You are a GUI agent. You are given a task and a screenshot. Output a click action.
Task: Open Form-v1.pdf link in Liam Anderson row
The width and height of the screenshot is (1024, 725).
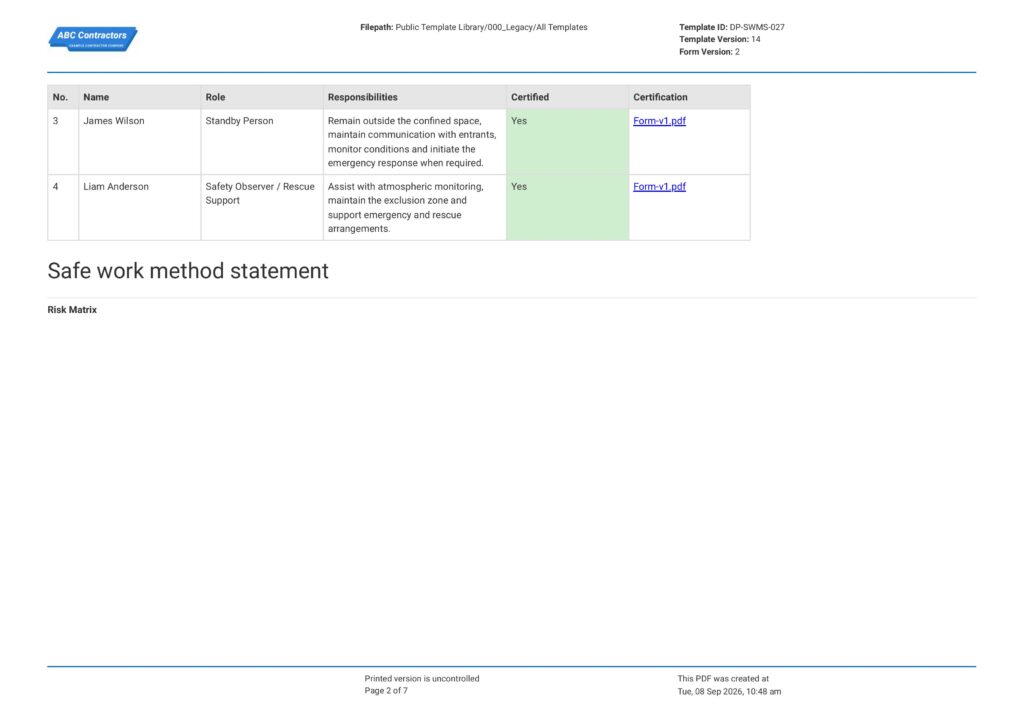click(x=659, y=187)
